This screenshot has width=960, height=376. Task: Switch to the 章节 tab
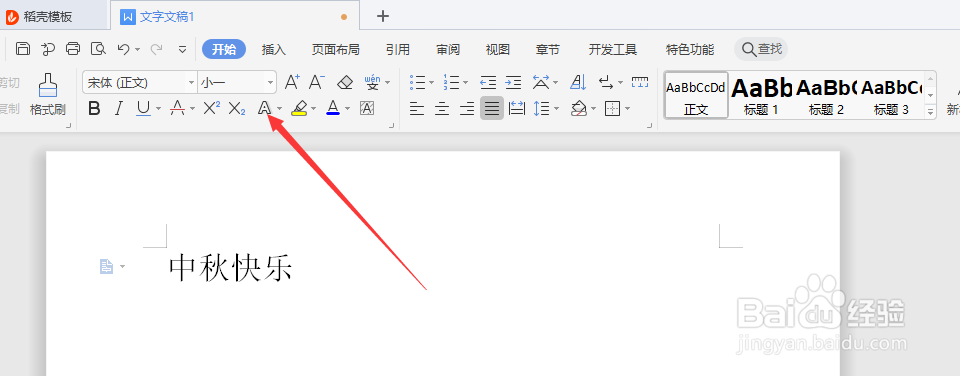tap(547, 50)
